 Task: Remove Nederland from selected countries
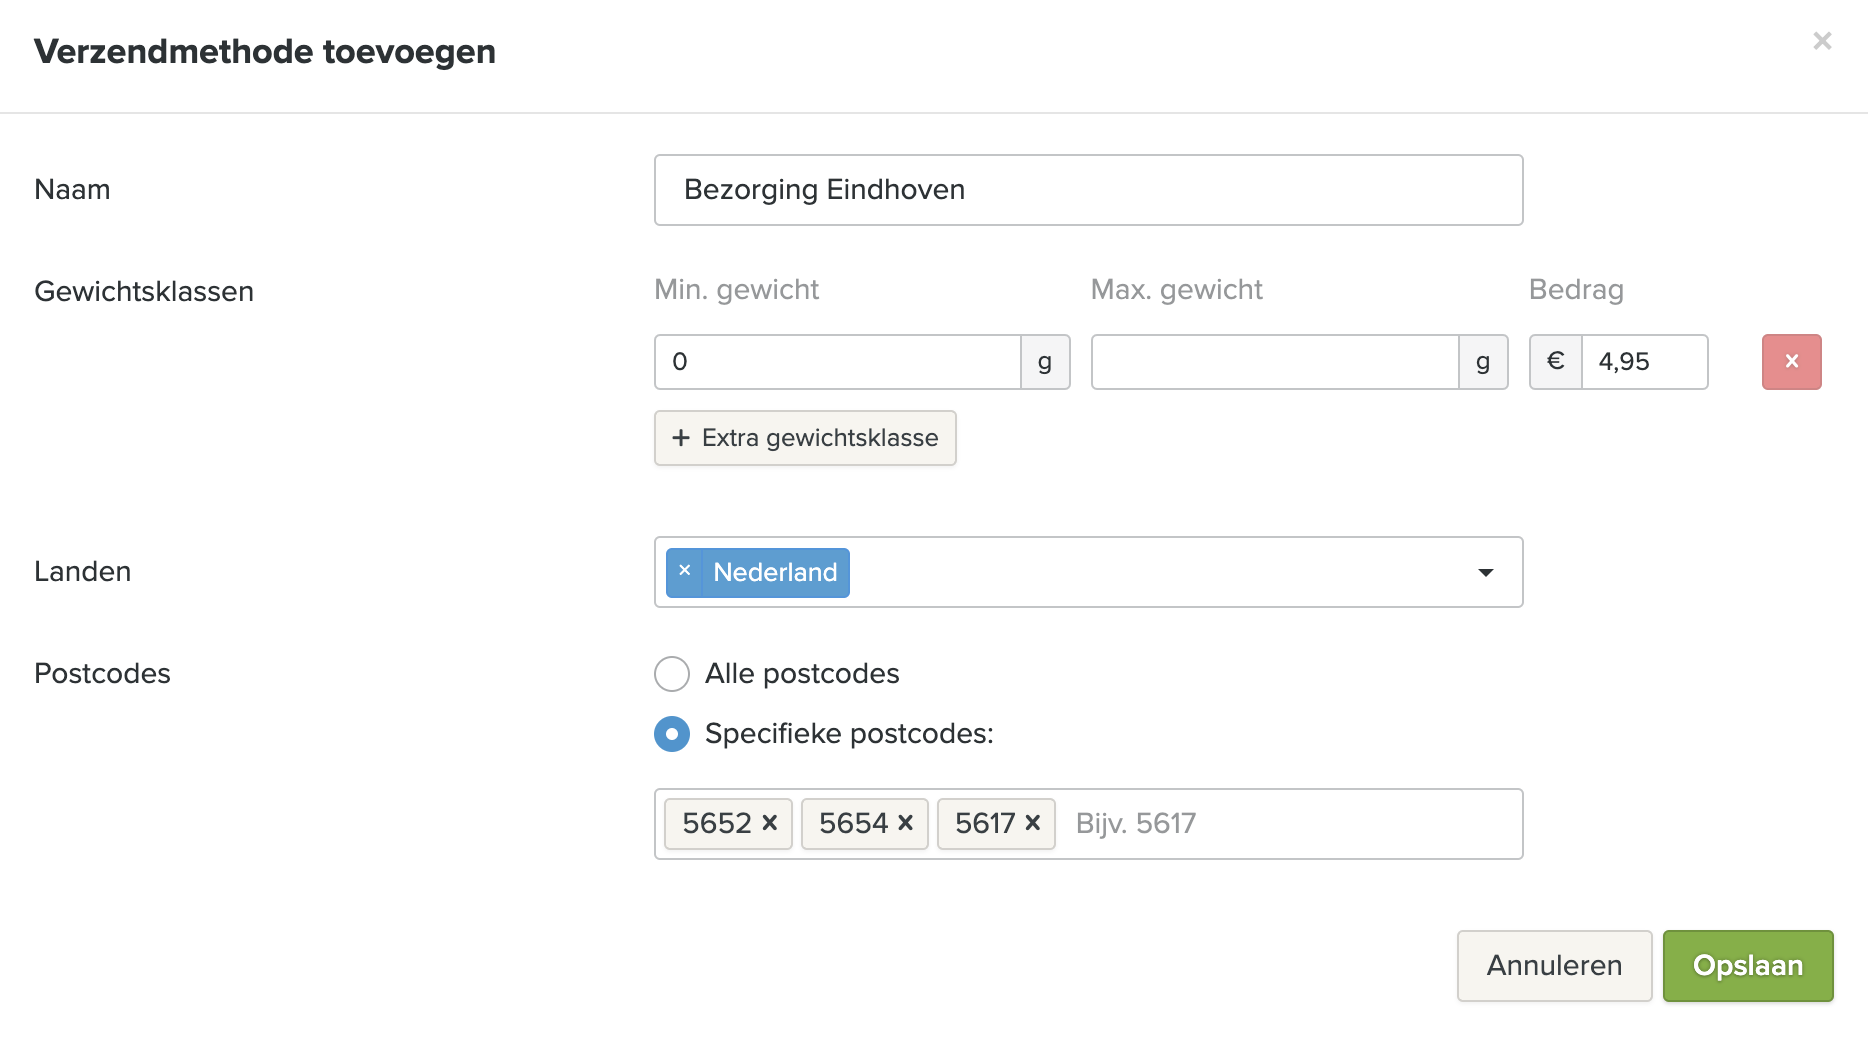[x=685, y=571]
